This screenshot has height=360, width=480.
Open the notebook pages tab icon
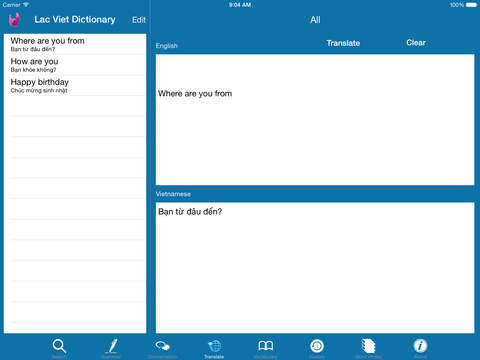(368, 346)
